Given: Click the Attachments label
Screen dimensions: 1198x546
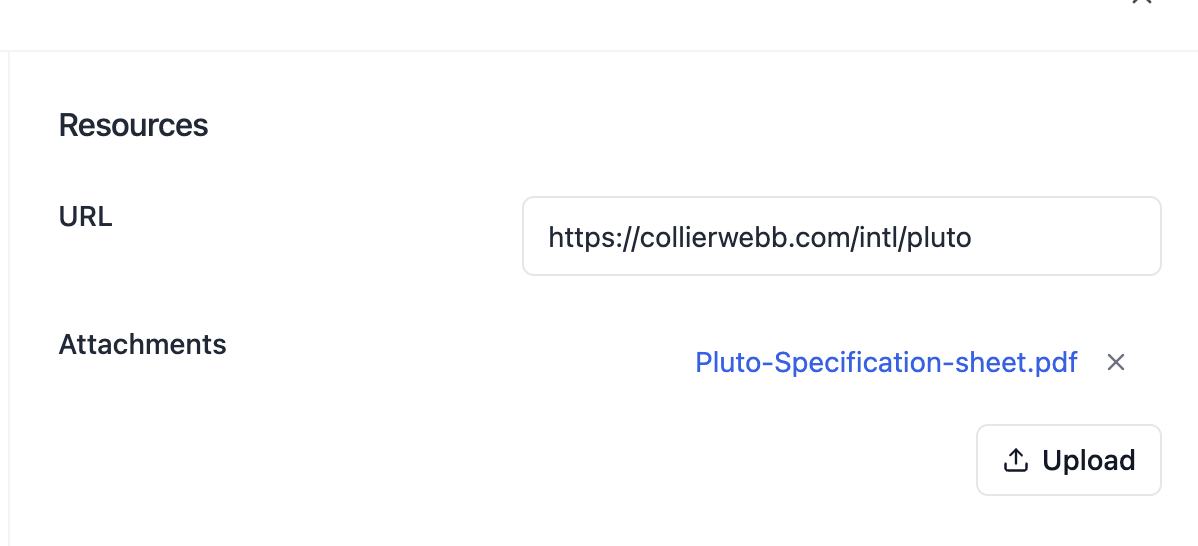Looking at the screenshot, I should coord(142,344).
